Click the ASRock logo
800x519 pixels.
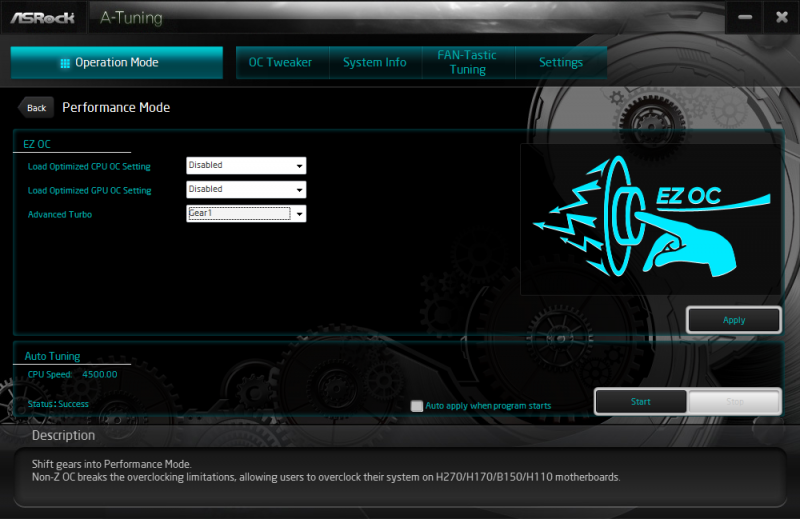click(x=43, y=18)
